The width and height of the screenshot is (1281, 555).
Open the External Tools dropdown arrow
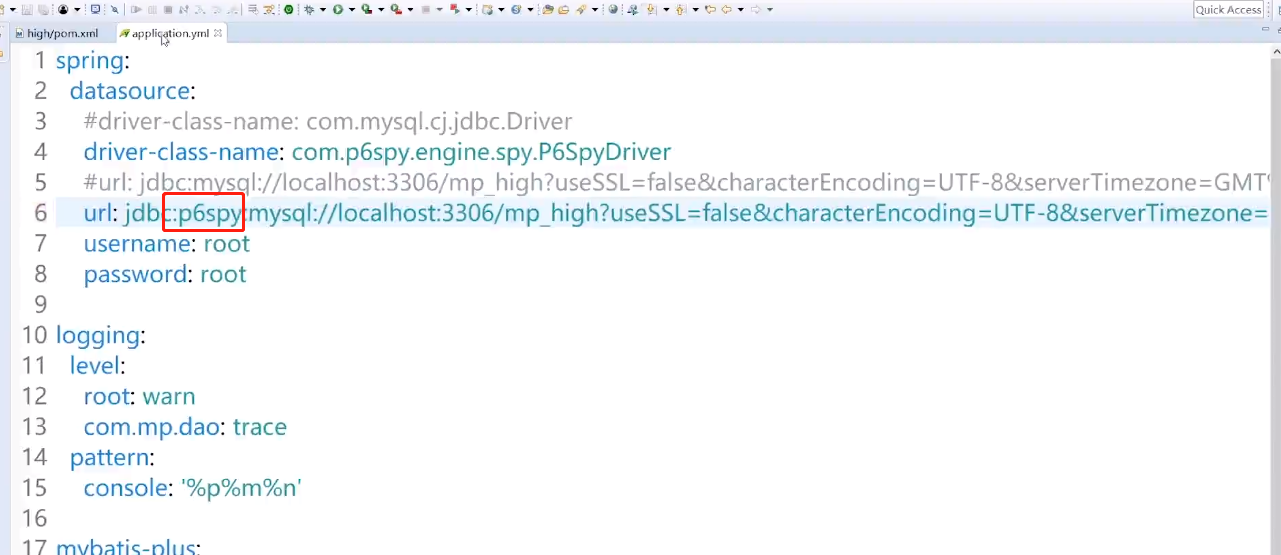[410, 10]
